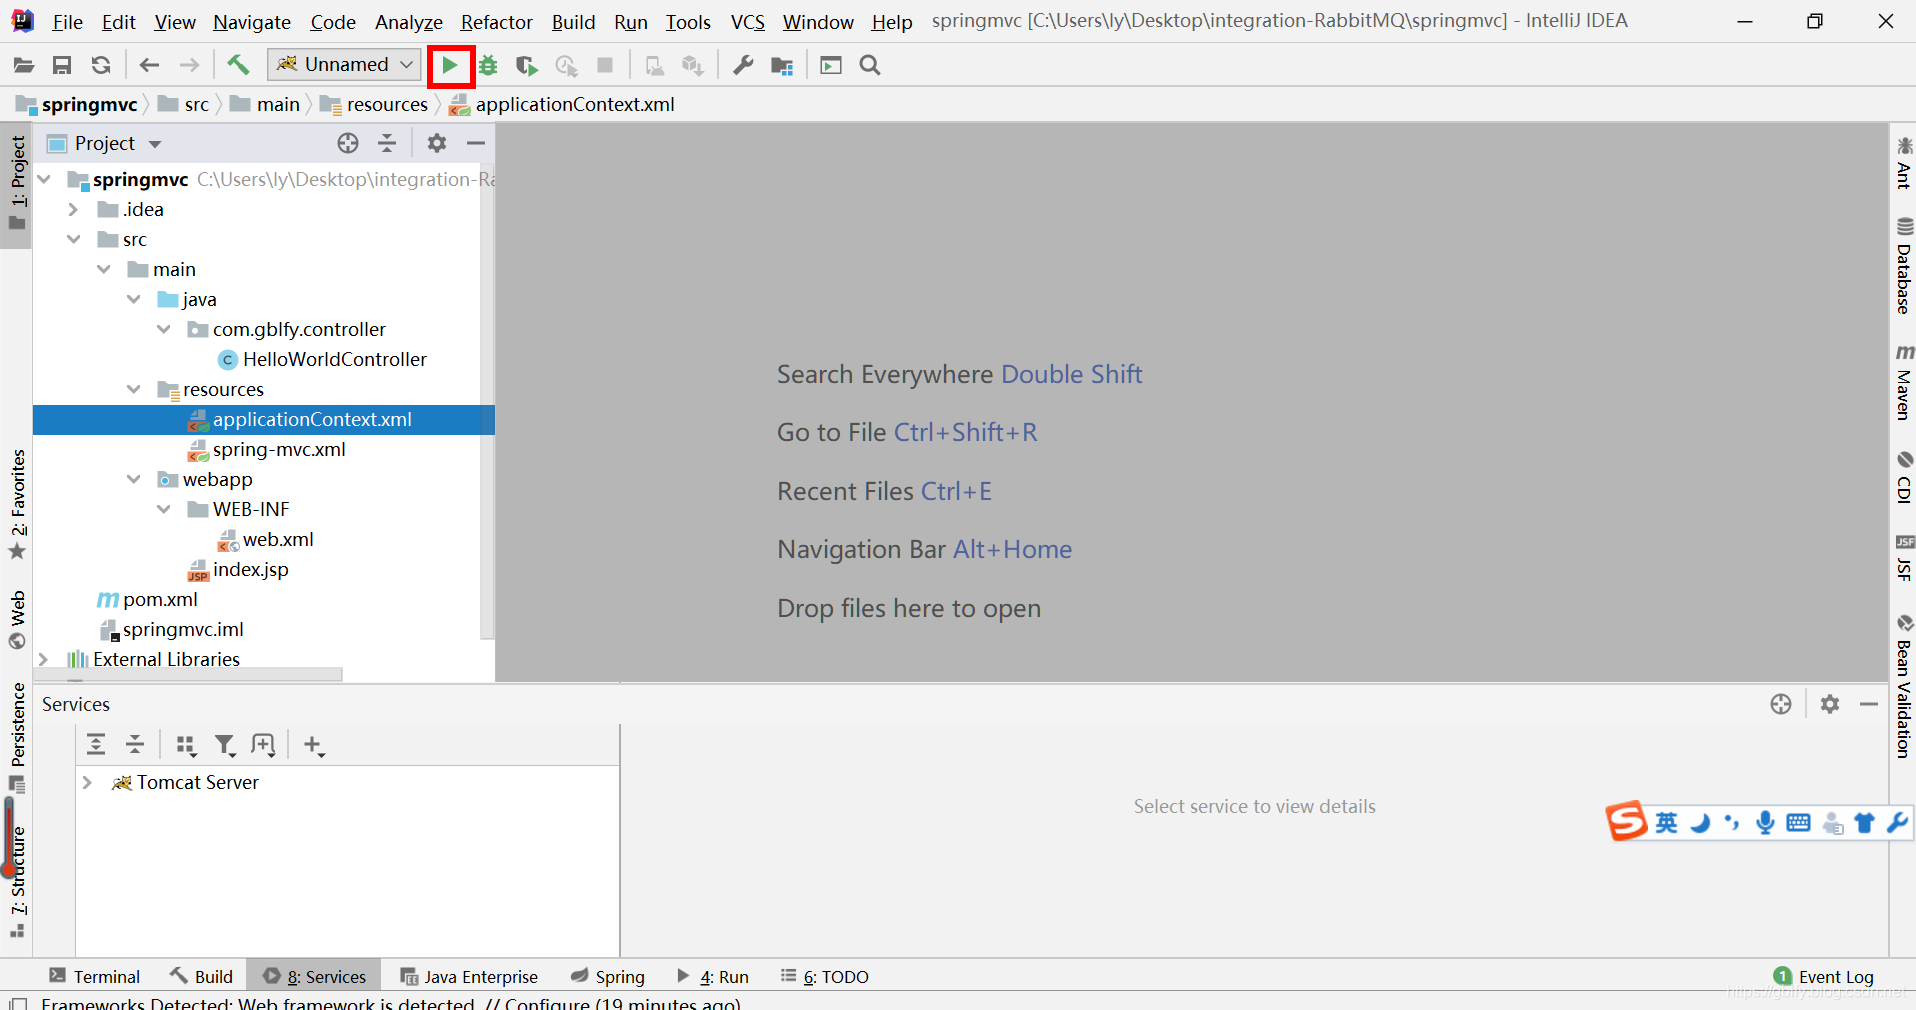Hide the Project panel with minus icon
This screenshot has height=1010, width=1916.
[476, 143]
